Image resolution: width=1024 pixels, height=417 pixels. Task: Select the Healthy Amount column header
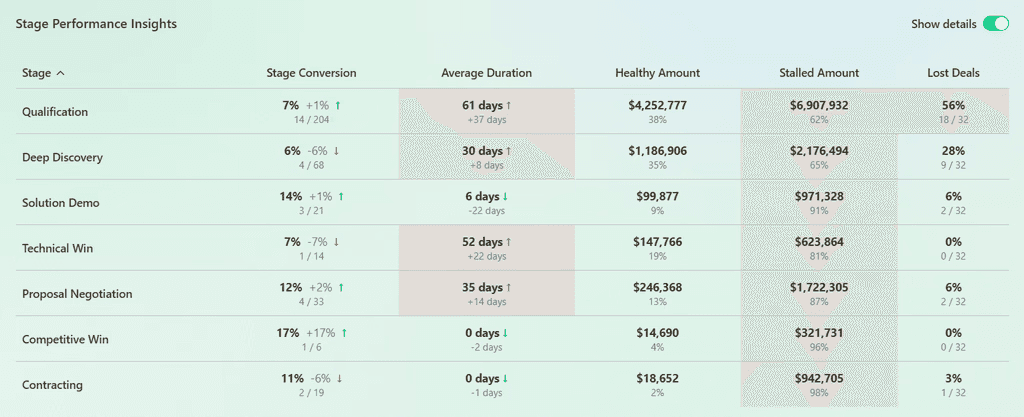pyautogui.click(x=658, y=73)
